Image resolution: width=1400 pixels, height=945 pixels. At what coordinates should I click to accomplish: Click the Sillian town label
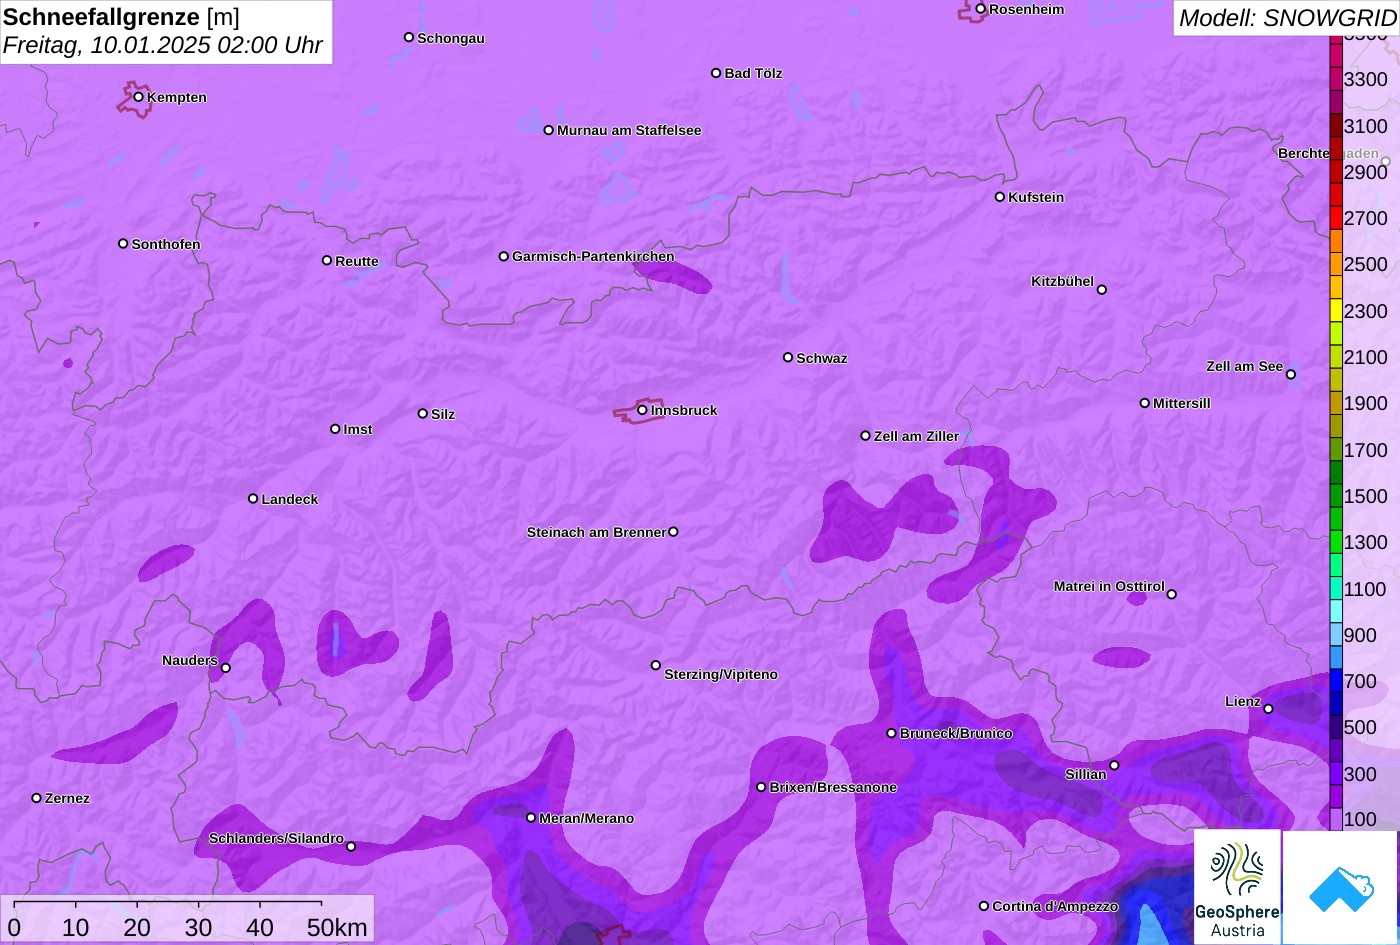click(x=1086, y=774)
